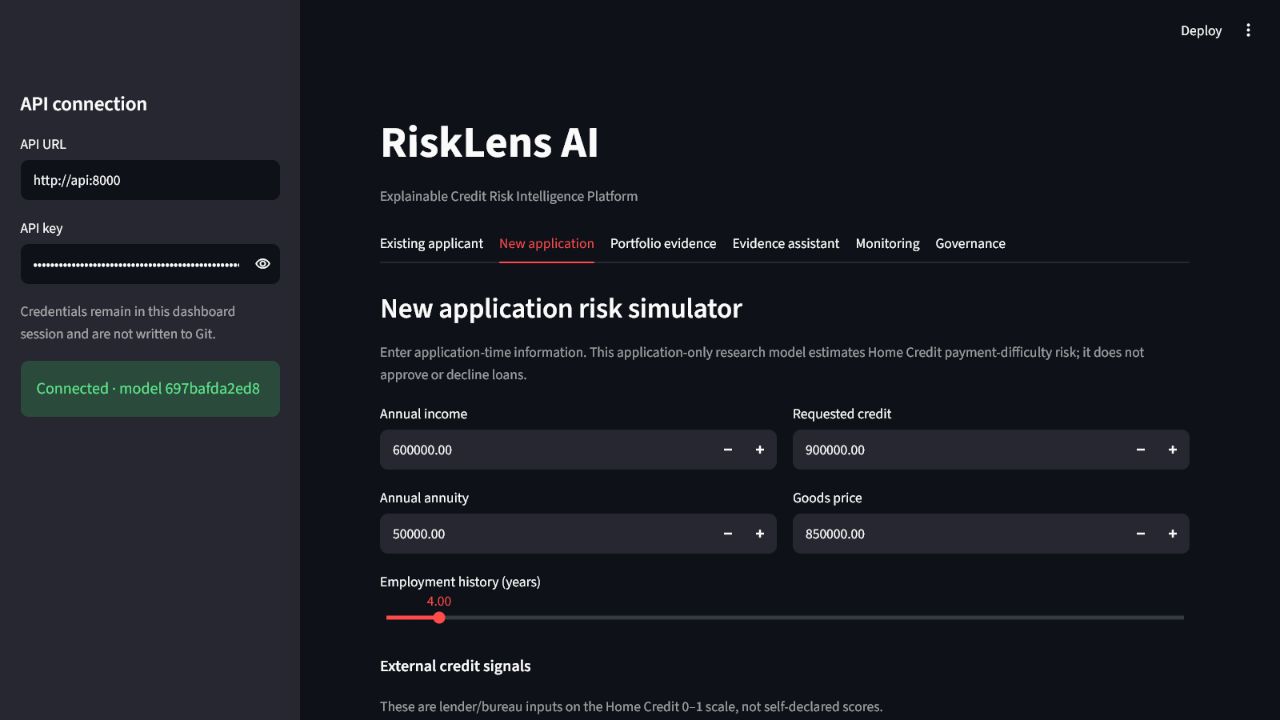This screenshot has height=720, width=1280.
Task: Click the Explainable Credit Risk Intelligence Platform subtitle
Action: (x=509, y=196)
